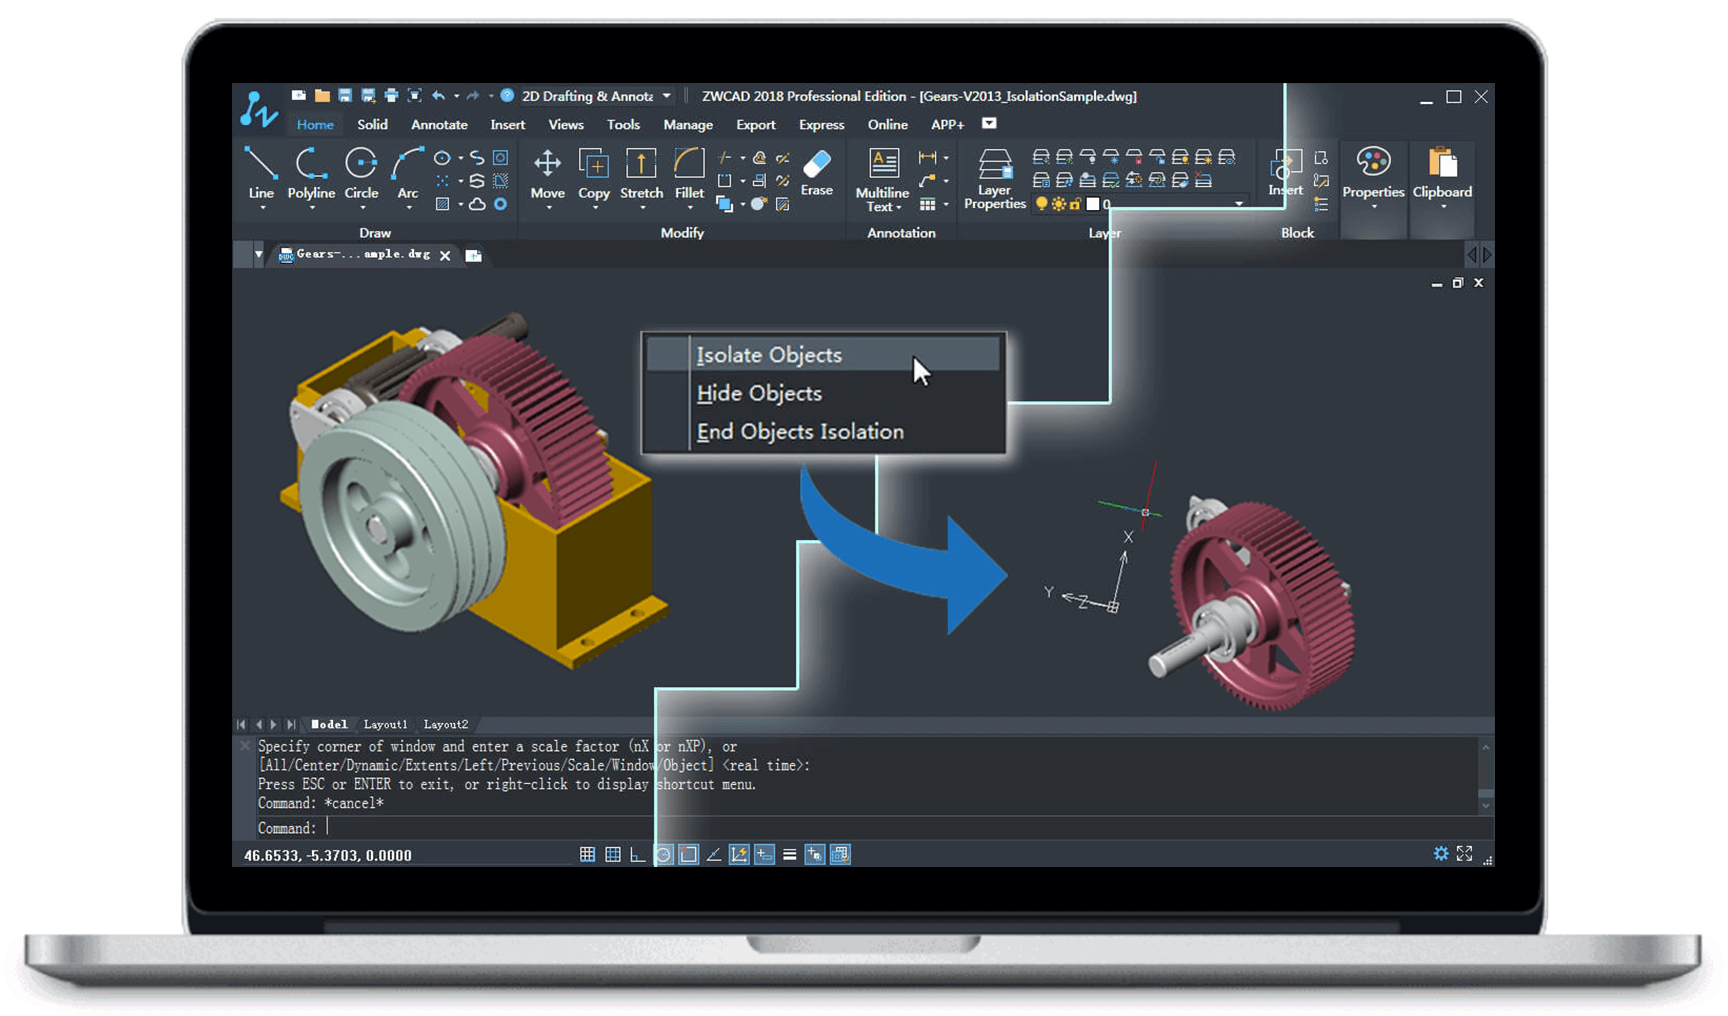Pick the Copy tool in Modify
Viewport: 1728px width, 1016px height.
pyautogui.click(x=594, y=172)
